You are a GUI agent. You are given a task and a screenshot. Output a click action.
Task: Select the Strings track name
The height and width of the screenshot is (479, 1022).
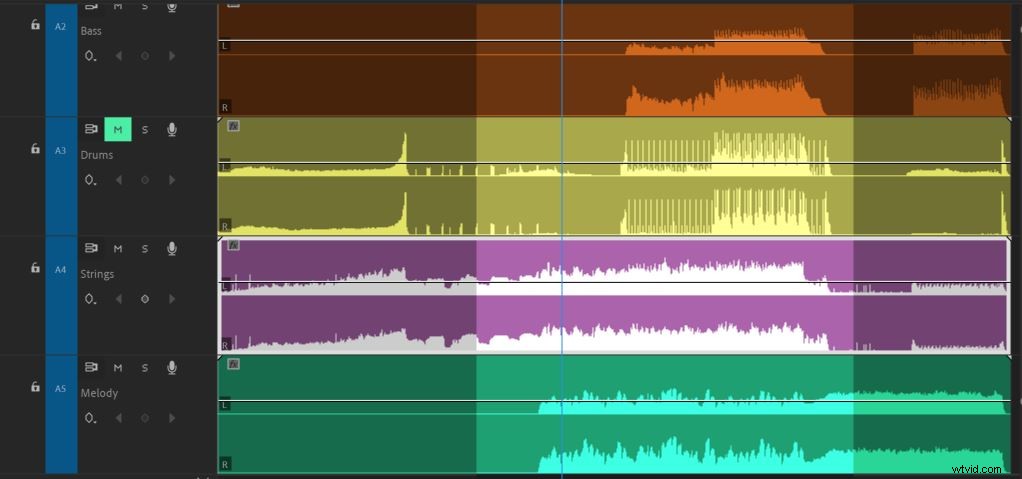[x=98, y=274]
